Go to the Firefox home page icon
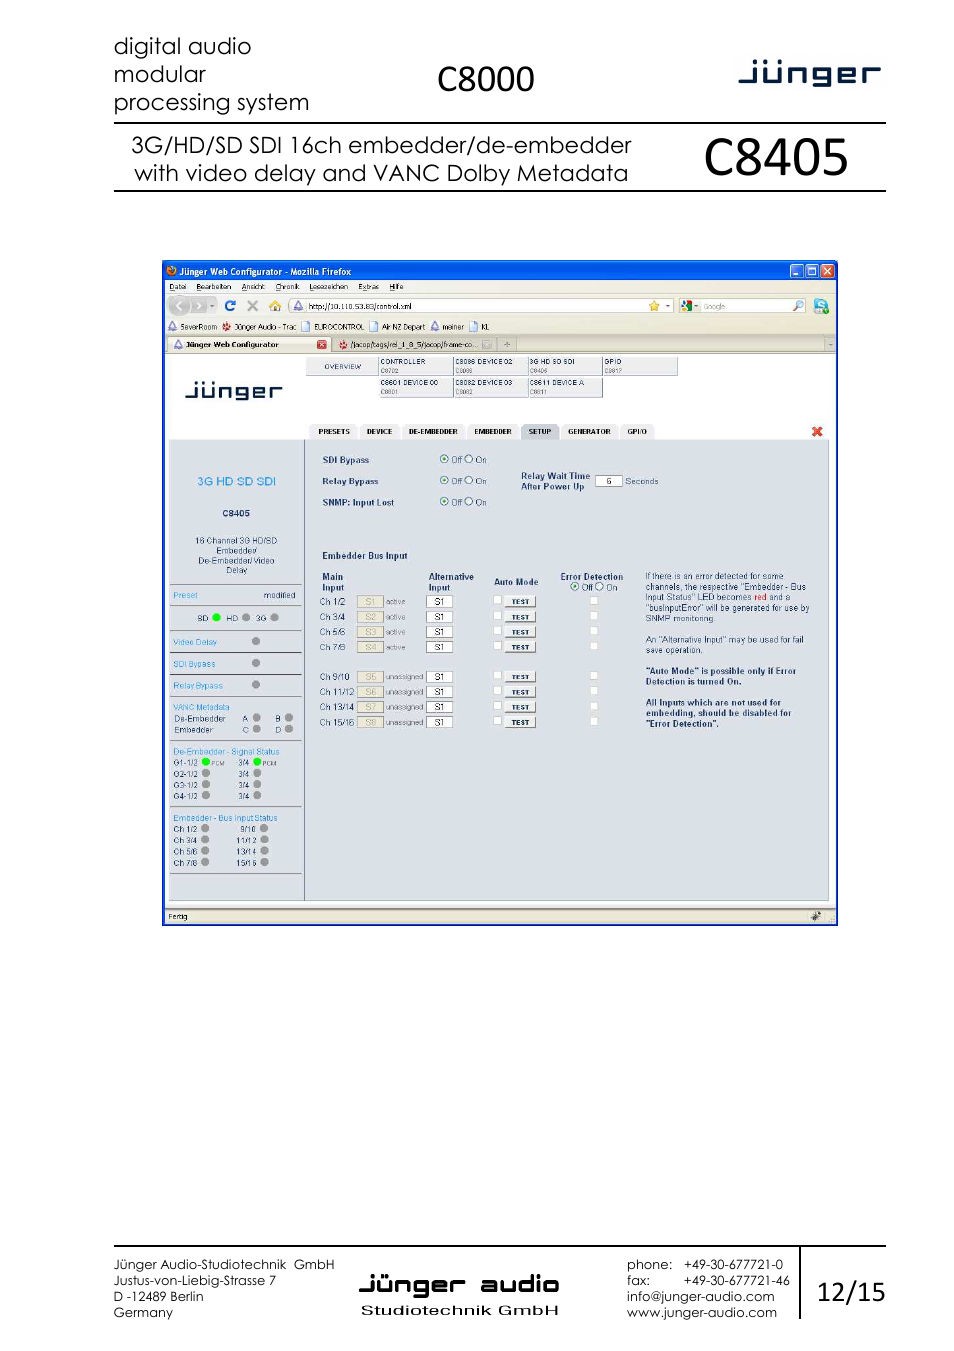Image resolution: width=954 pixels, height=1351 pixels. pyautogui.click(x=275, y=306)
